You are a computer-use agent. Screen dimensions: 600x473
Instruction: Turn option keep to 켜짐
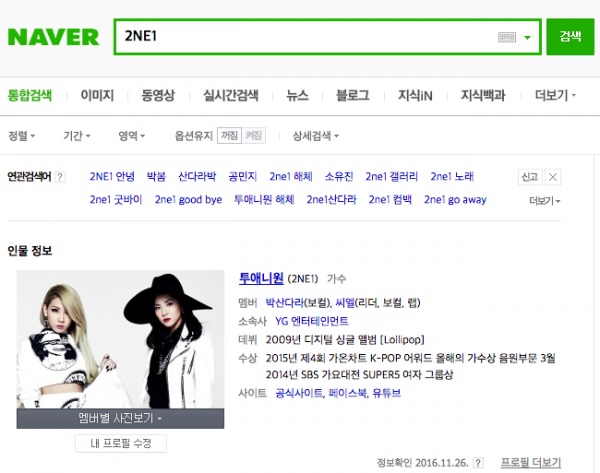[x=253, y=135]
